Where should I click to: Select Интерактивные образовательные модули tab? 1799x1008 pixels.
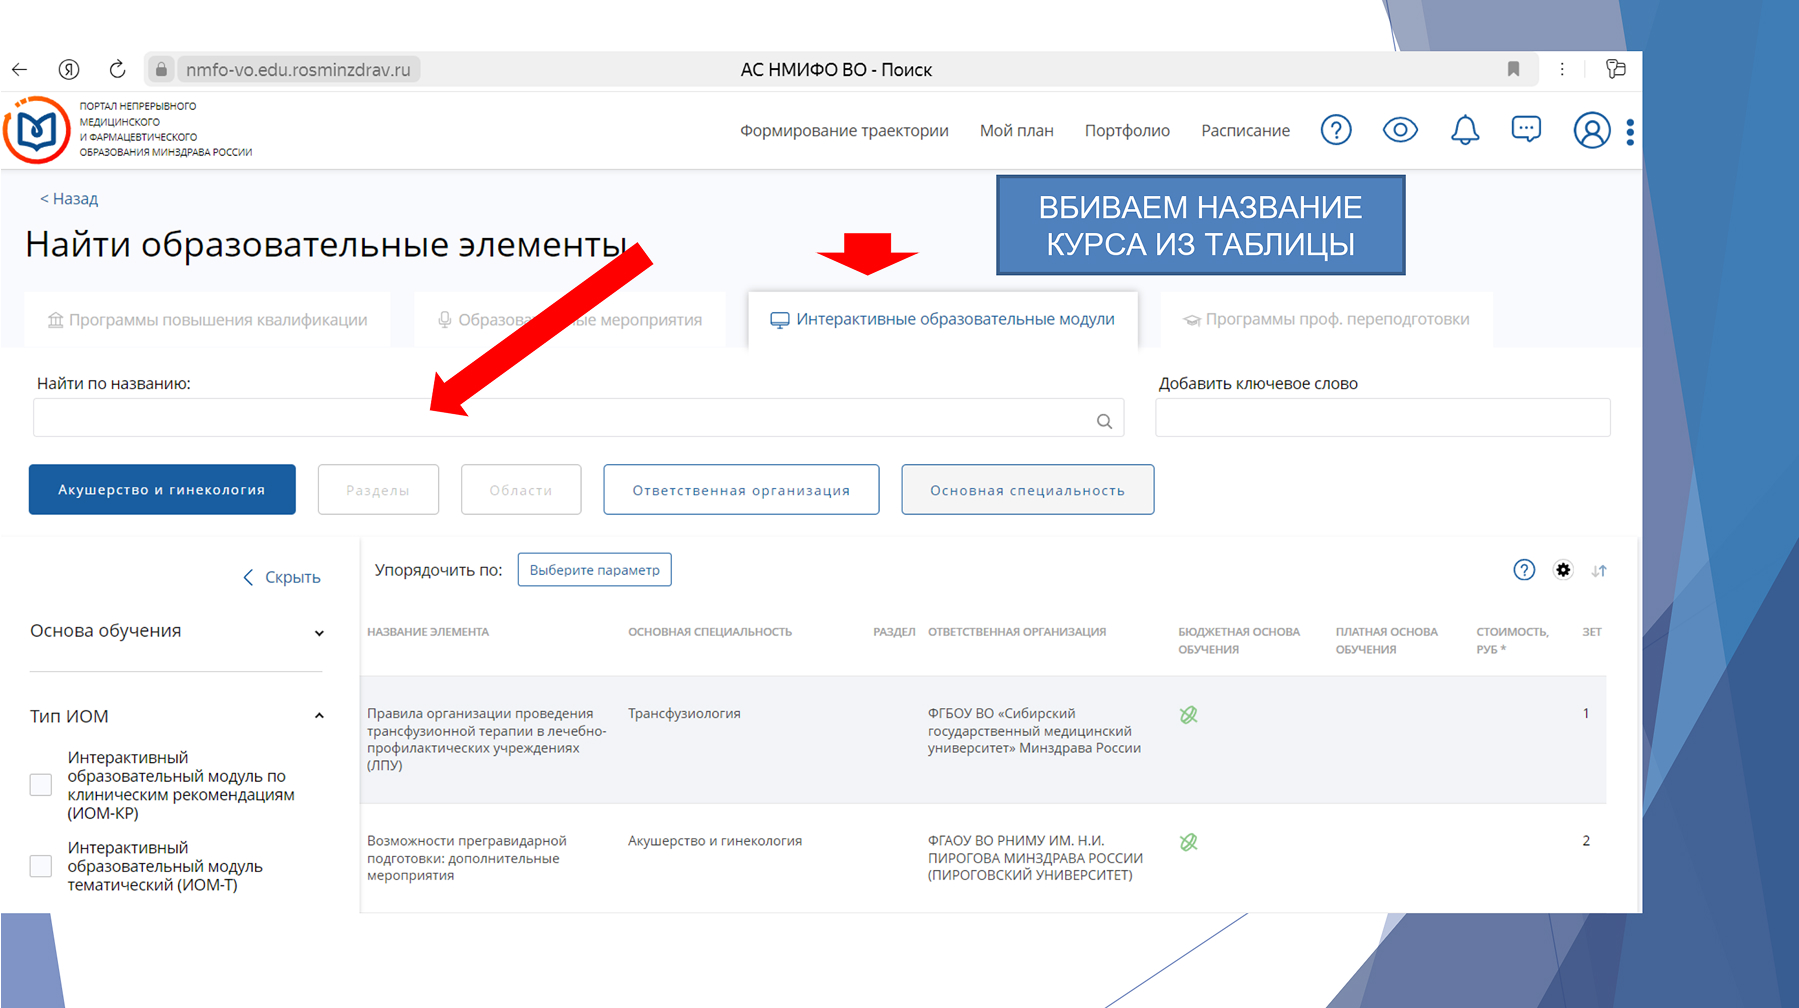click(x=943, y=319)
